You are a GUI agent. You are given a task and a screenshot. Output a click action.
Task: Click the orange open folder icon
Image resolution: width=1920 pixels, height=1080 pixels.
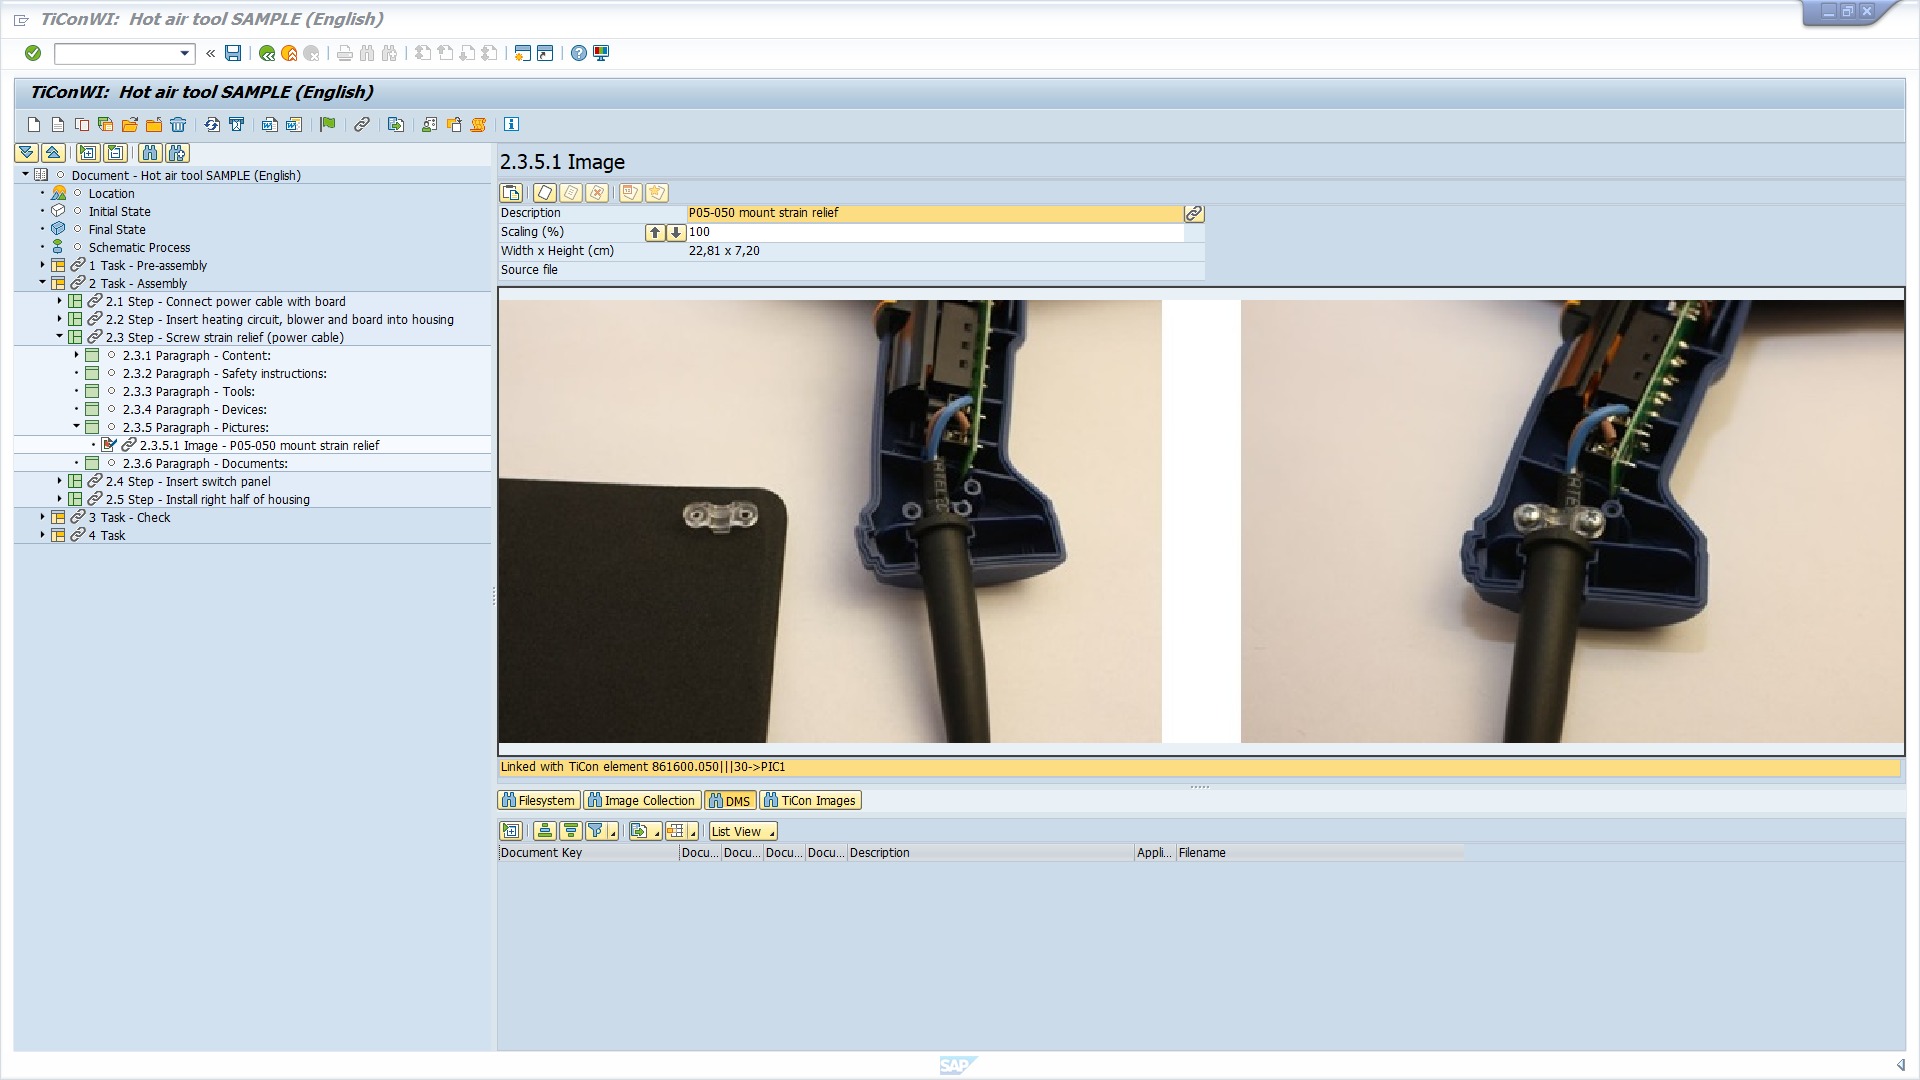130,124
